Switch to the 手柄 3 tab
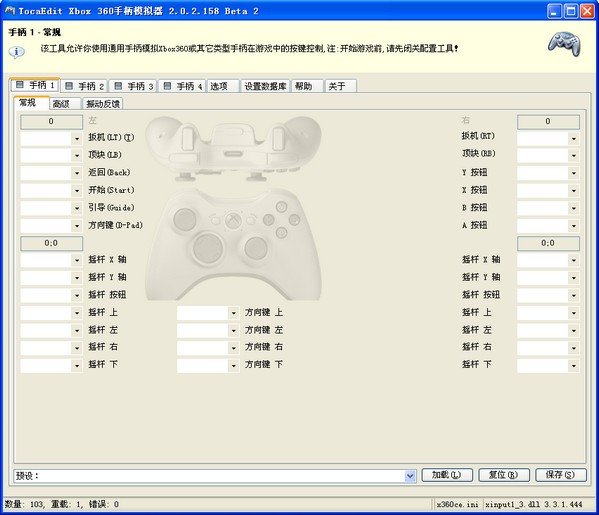 [x=133, y=86]
